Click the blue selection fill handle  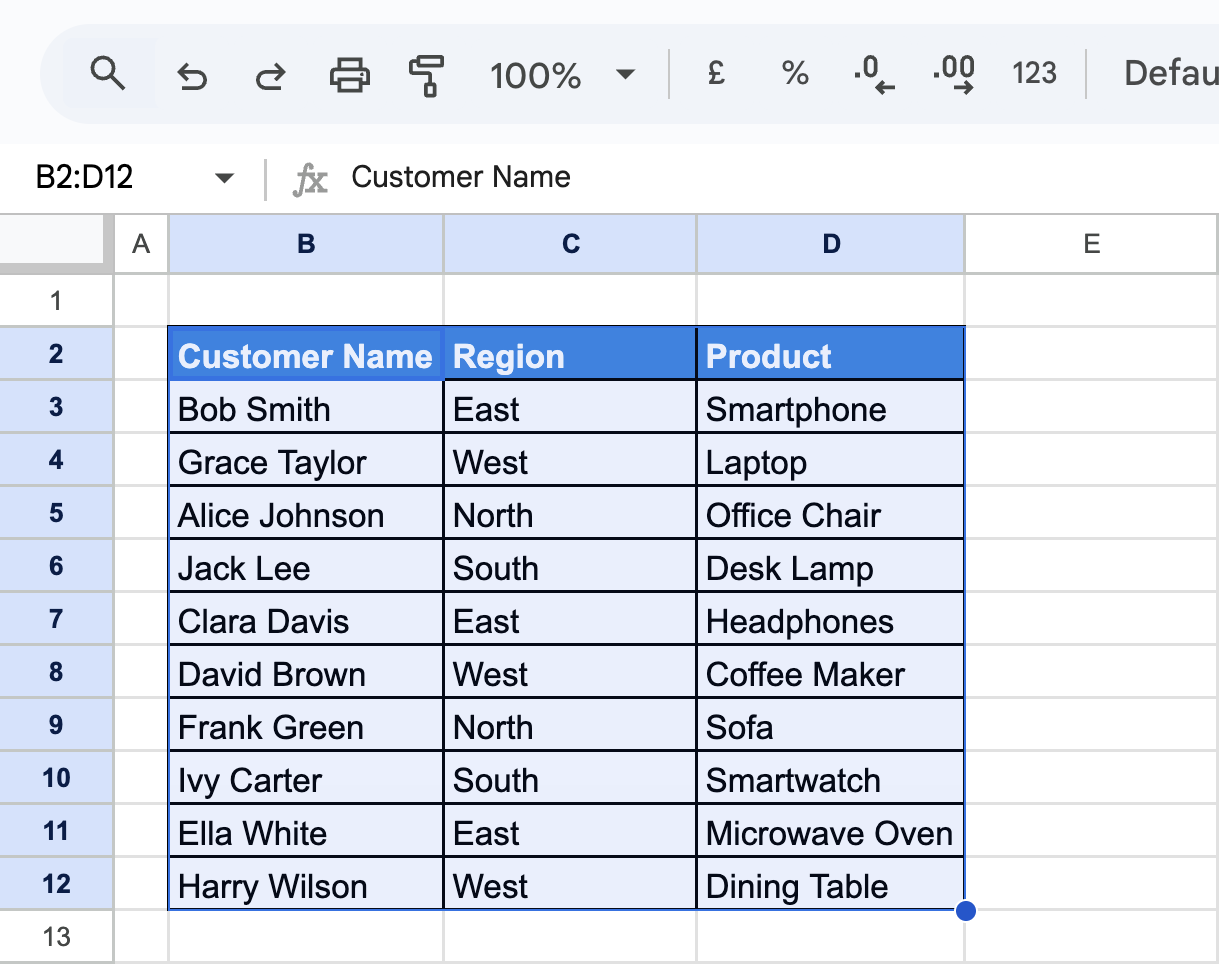(966, 911)
